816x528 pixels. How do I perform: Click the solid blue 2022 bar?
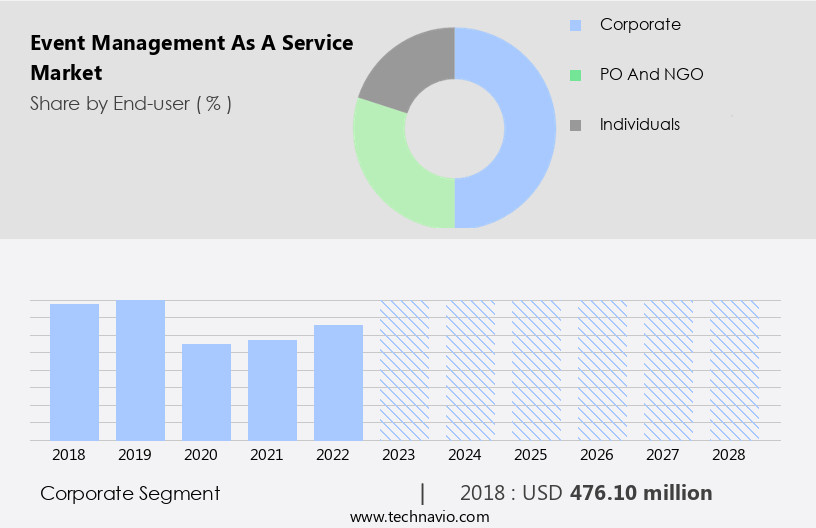(x=339, y=382)
